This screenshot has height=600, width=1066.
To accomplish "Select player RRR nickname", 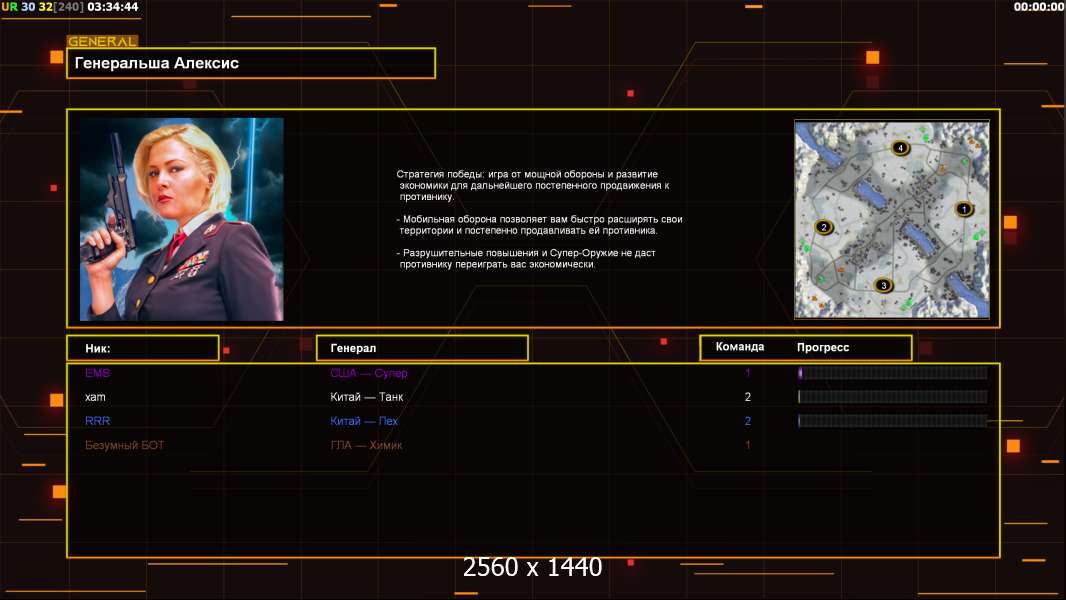I will tap(97, 421).
